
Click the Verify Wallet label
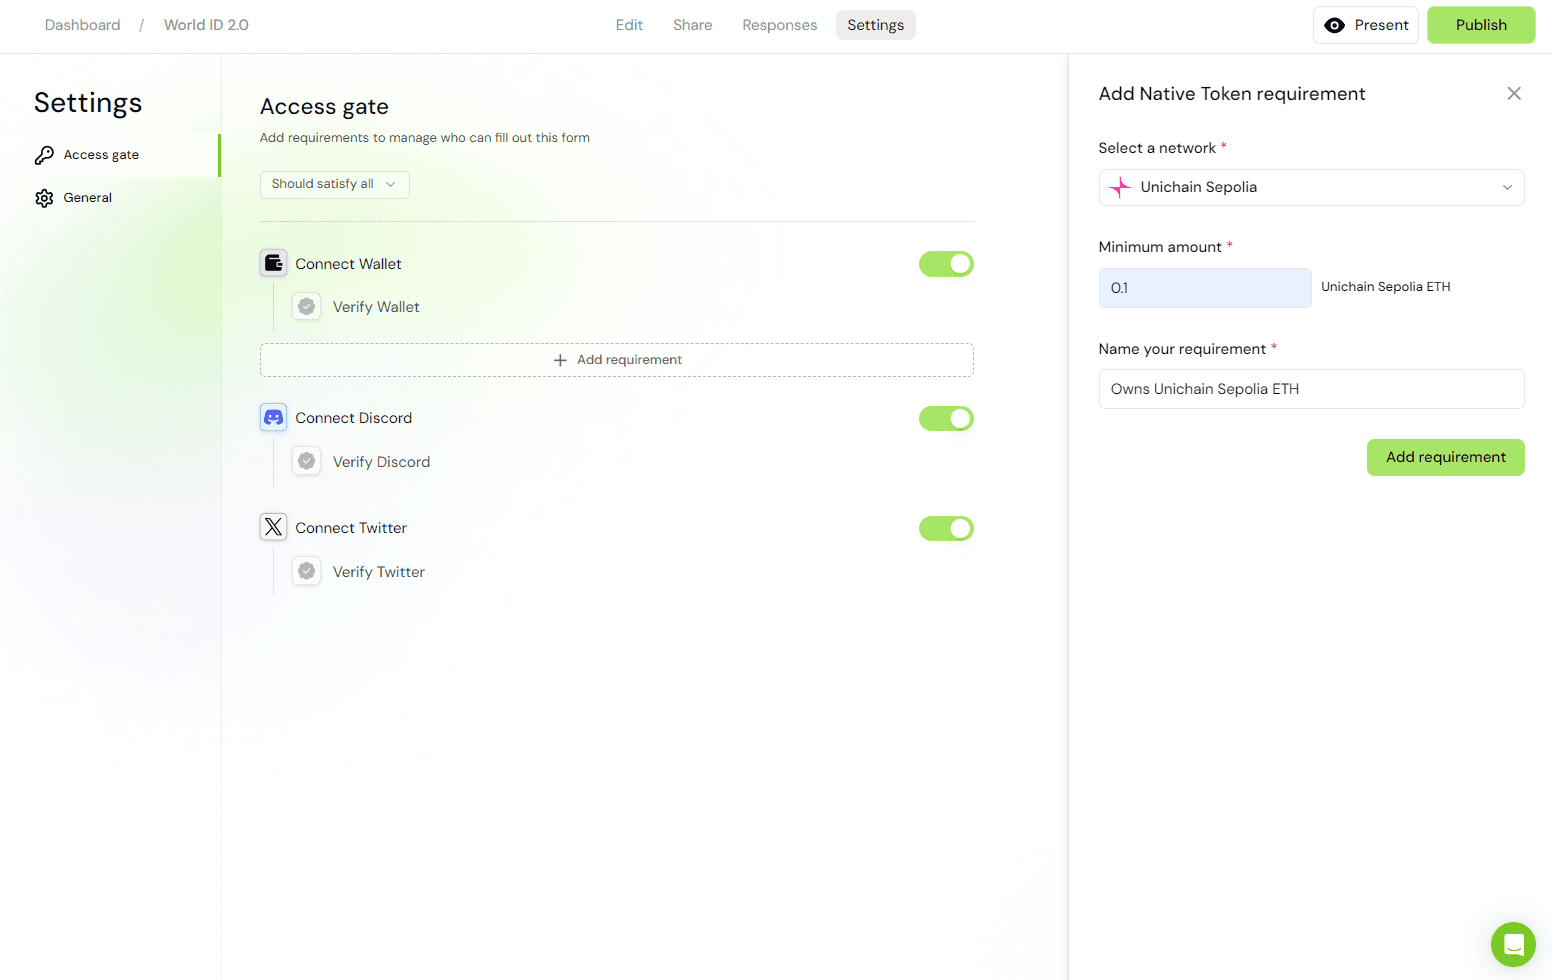[x=376, y=307]
